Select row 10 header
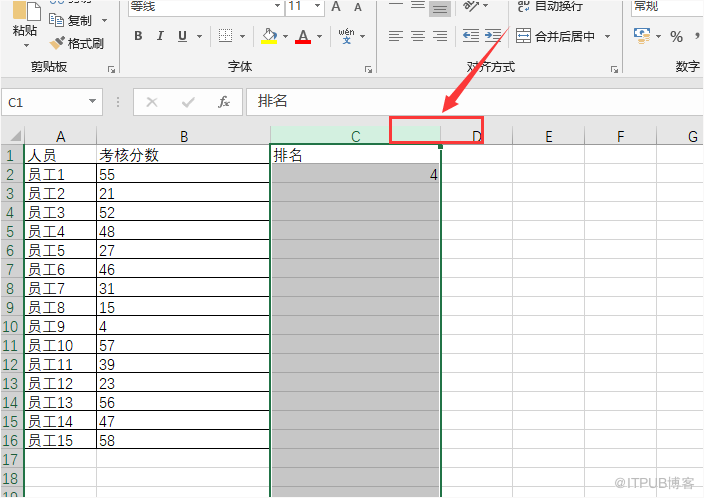The height and width of the screenshot is (498, 704). pyautogui.click(x=12, y=326)
